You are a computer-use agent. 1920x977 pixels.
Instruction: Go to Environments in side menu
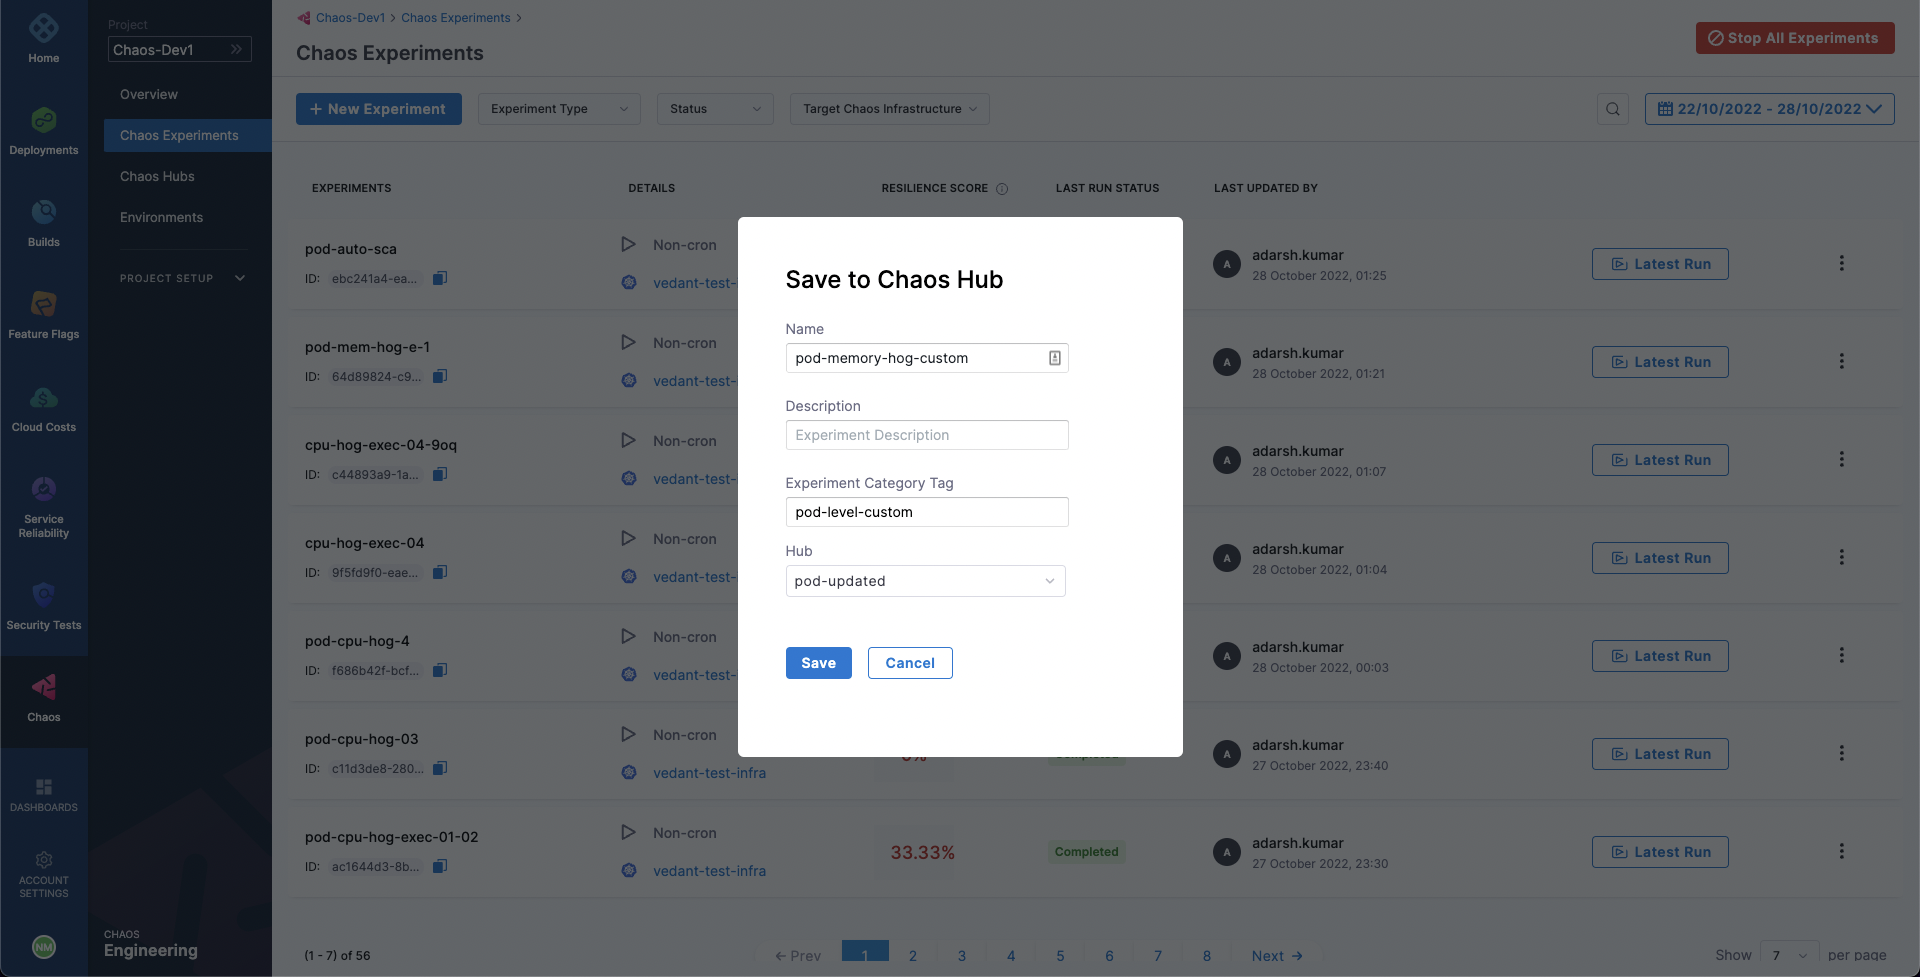click(x=161, y=217)
